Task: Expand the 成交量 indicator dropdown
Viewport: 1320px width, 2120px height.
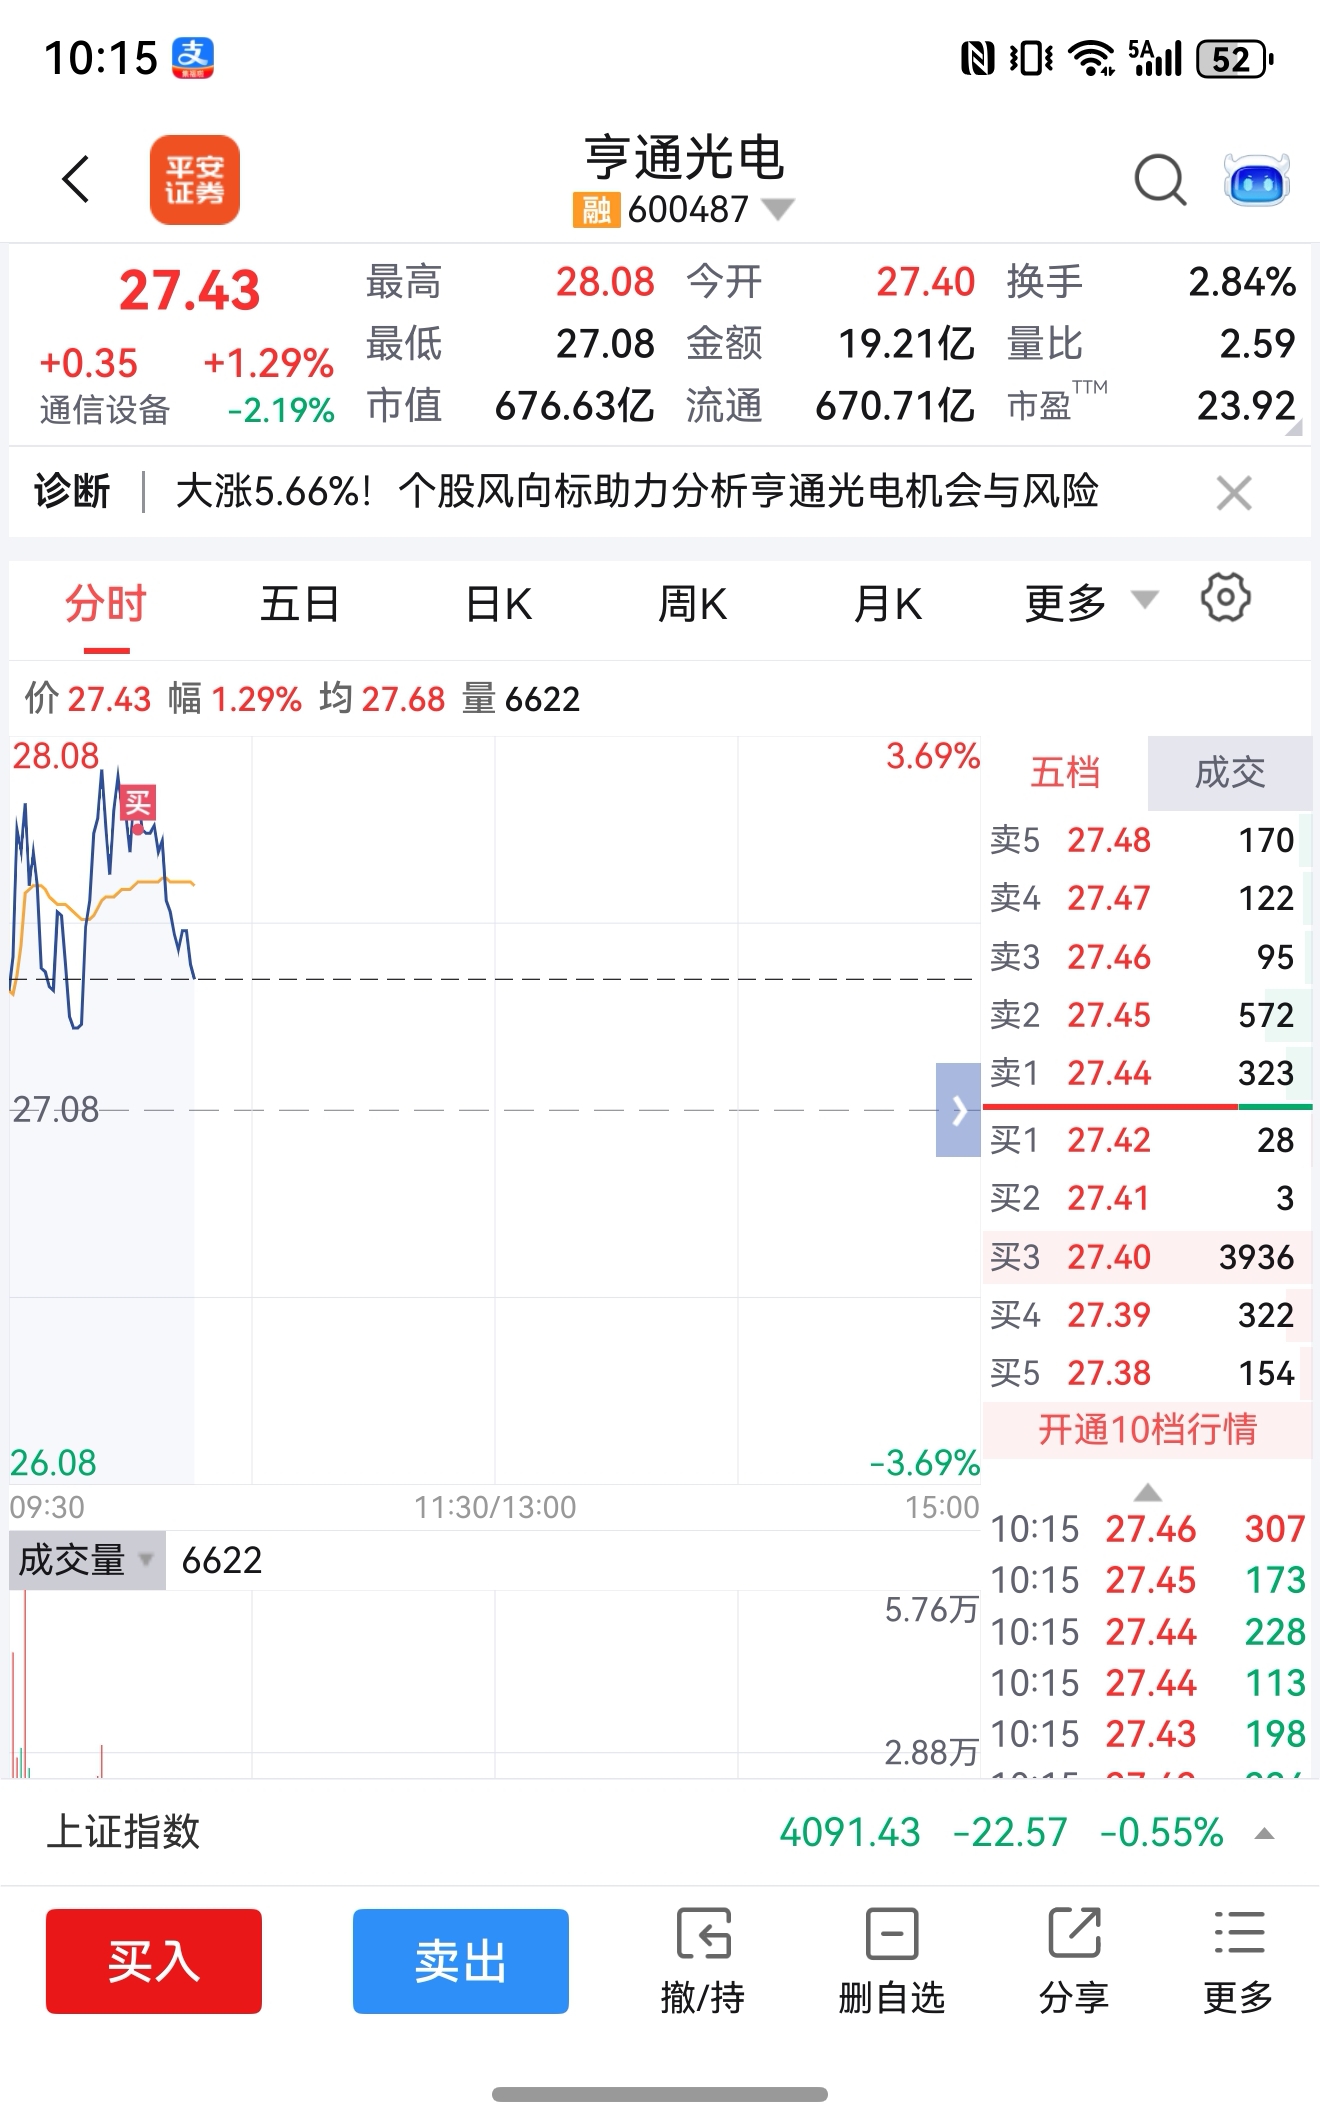Action: click(87, 1560)
